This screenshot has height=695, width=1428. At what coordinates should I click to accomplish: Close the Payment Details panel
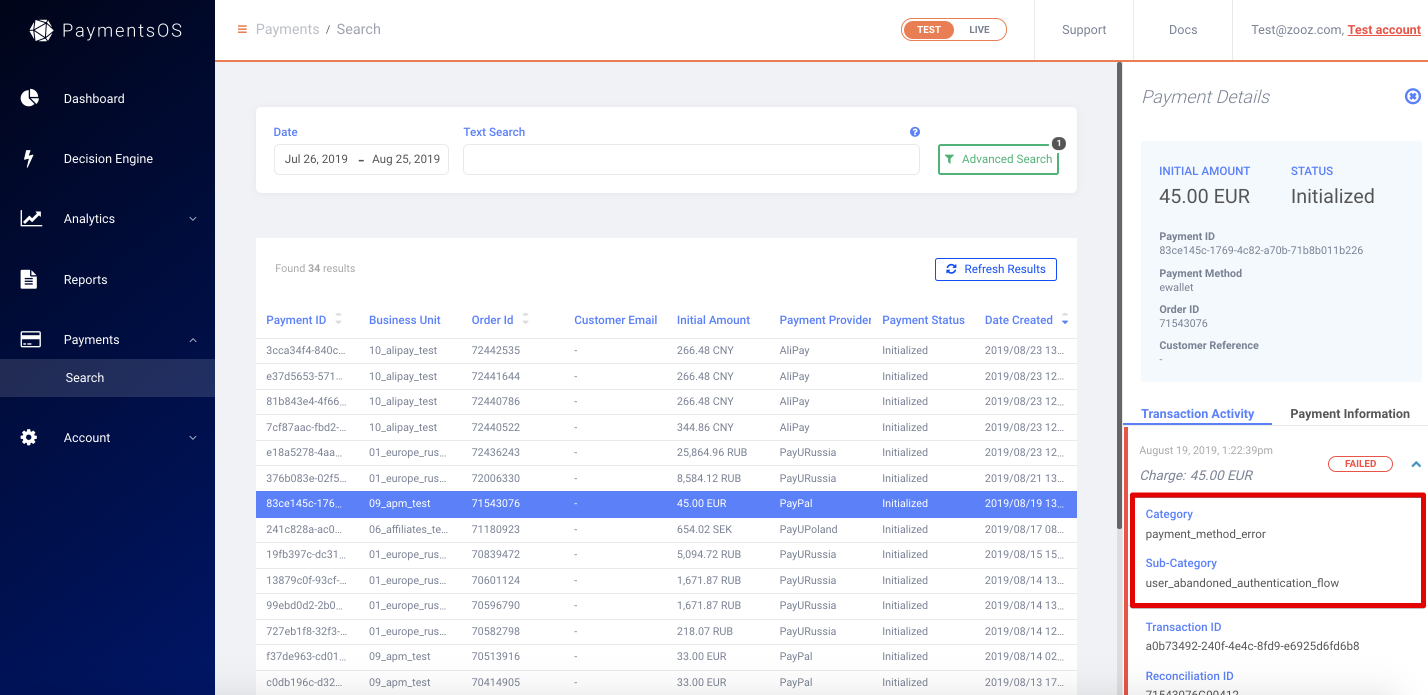pos(1412,96)
